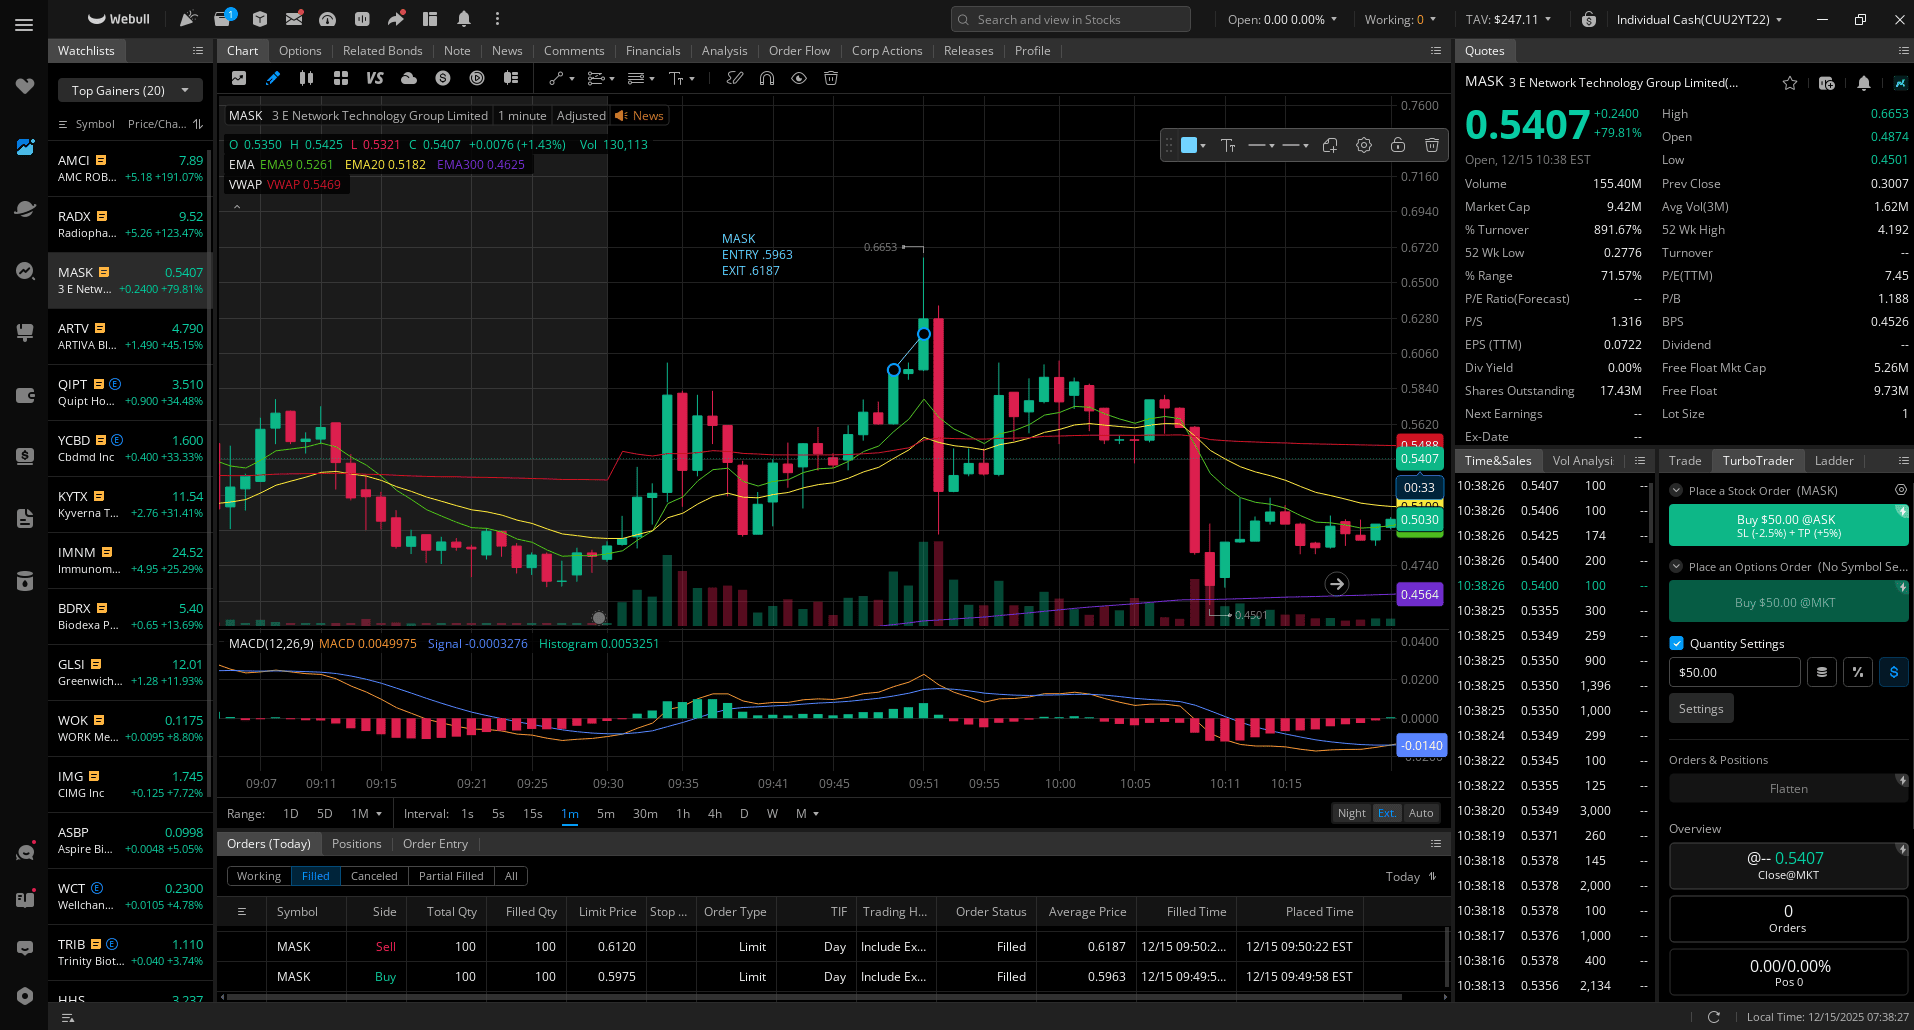1914x1030 pixels.
Task: Toggle the Ext. extended hours button
Action: (1387, 813)
